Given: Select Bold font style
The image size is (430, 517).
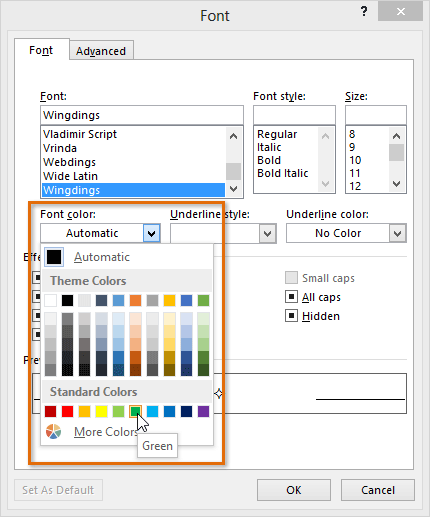Looking at the screenshot, I should (269, 160).
